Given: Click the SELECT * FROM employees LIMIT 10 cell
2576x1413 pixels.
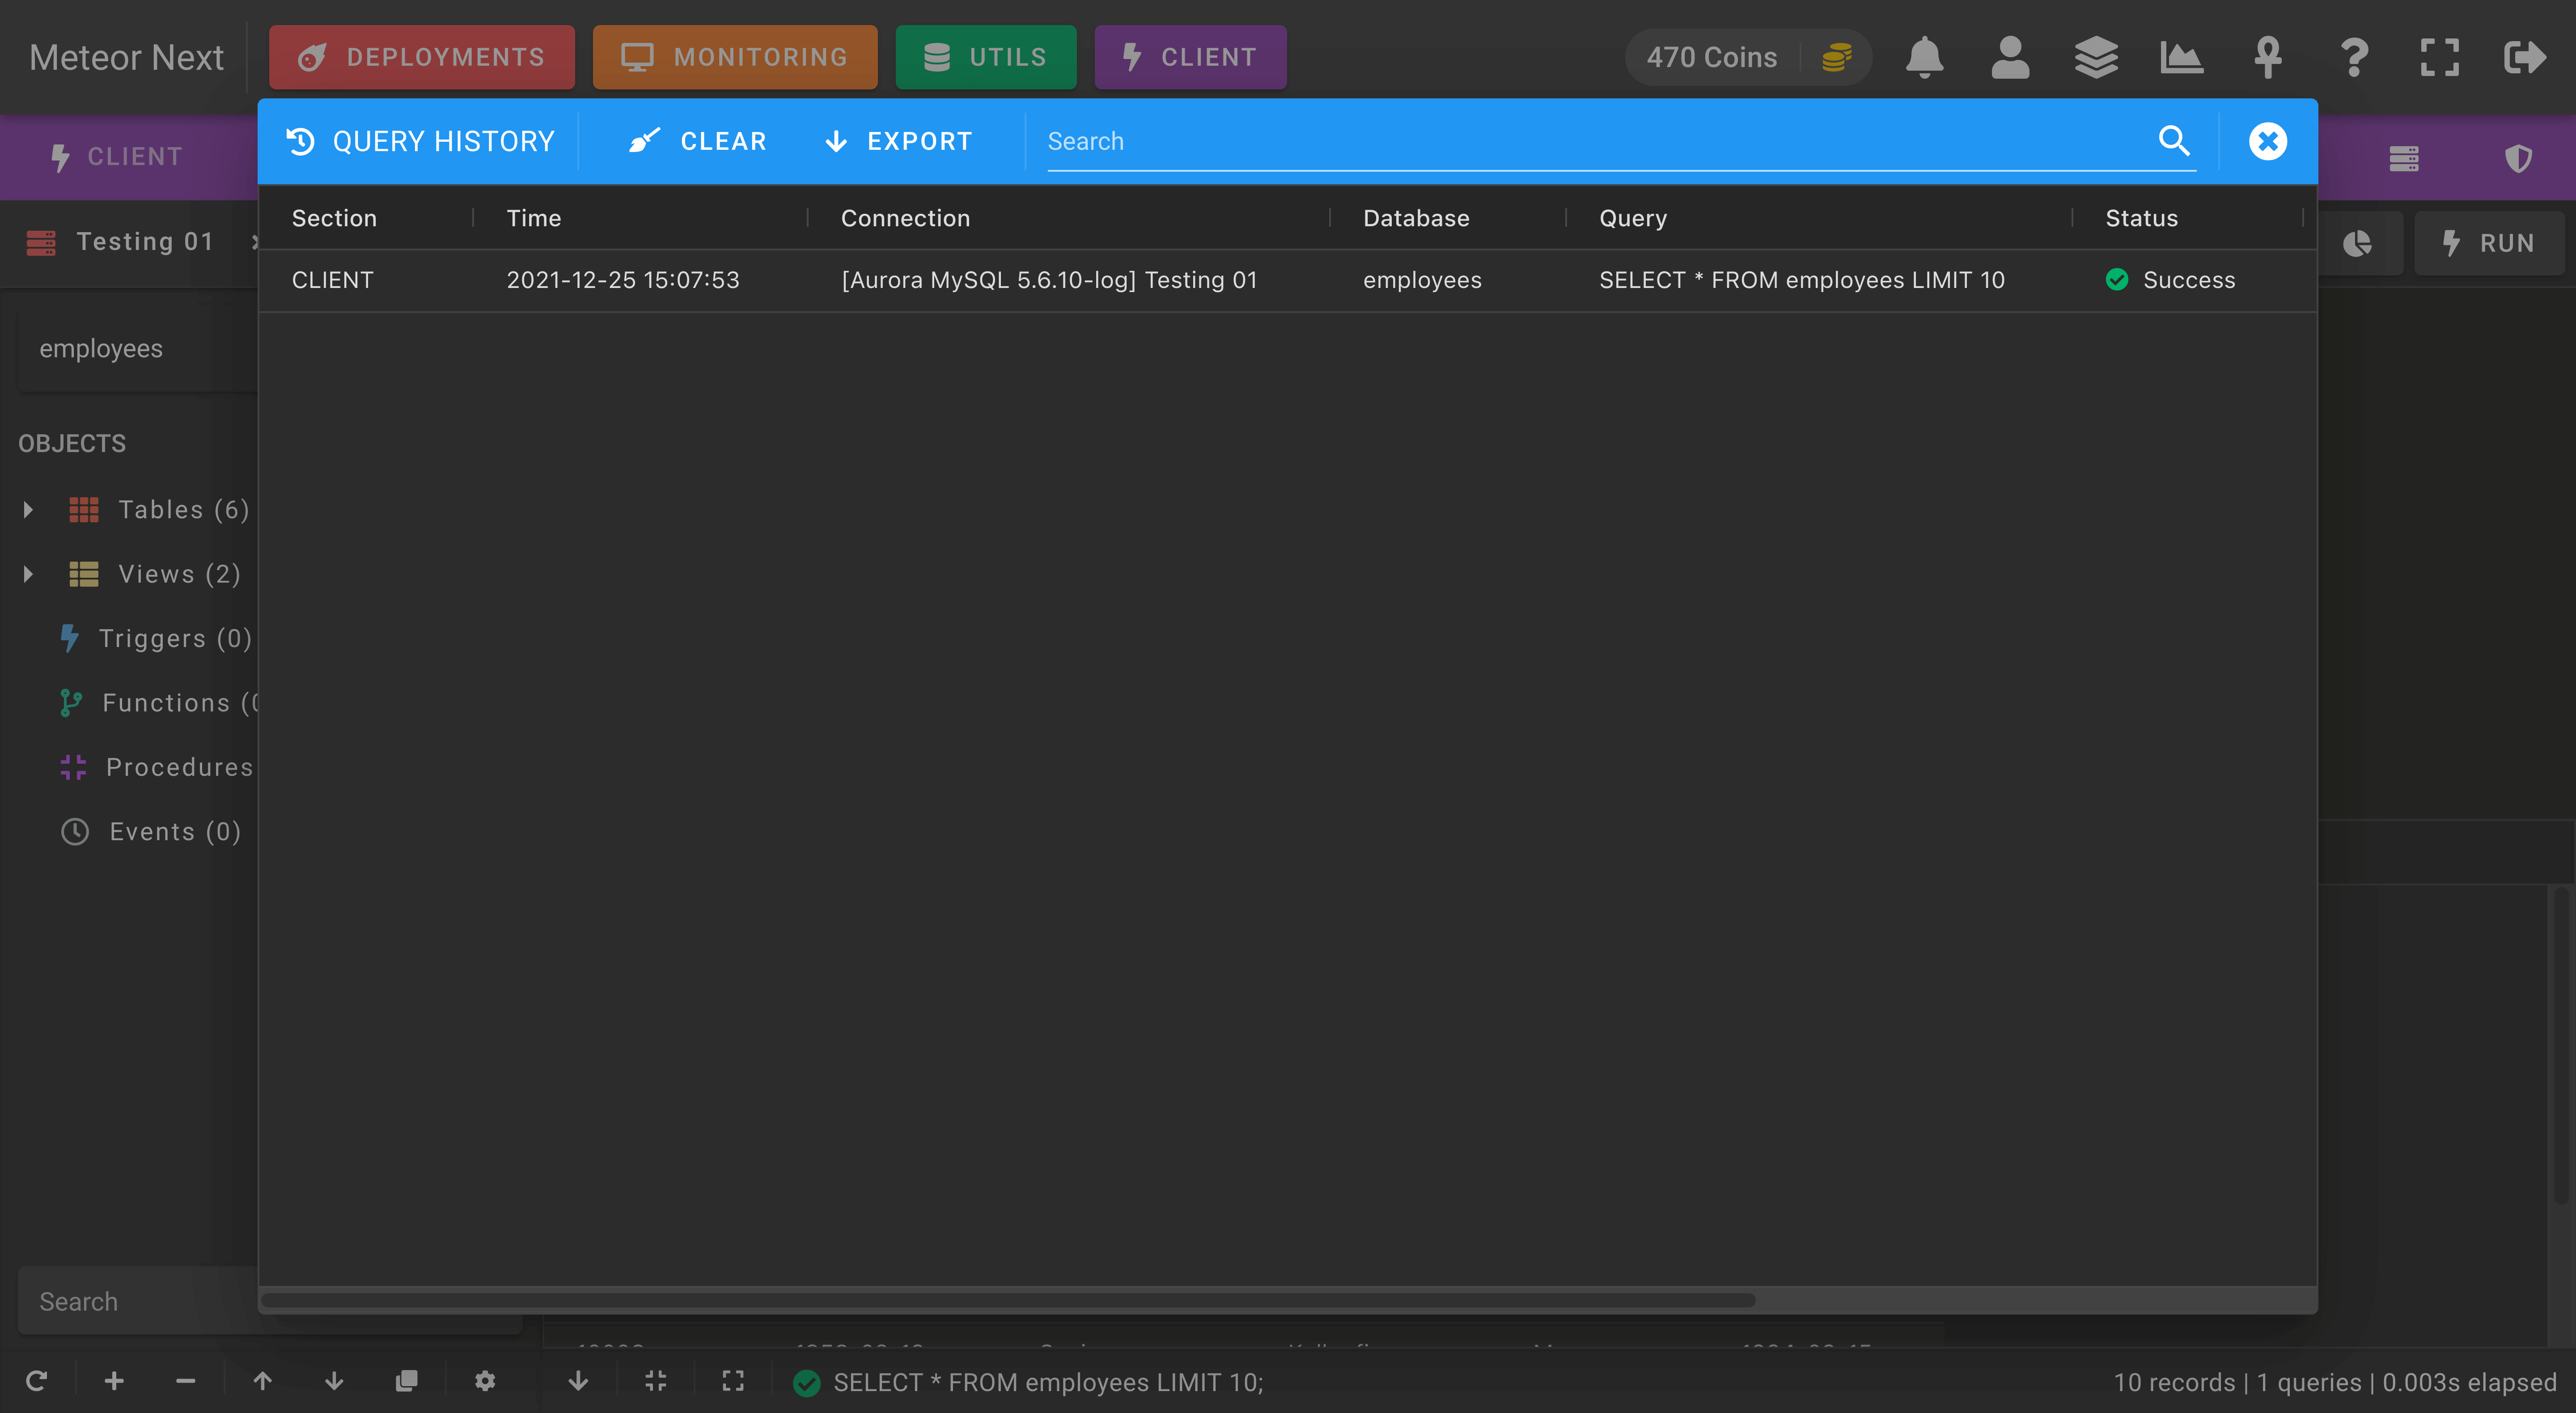Looking at the screenshot, I should 1801,280.
